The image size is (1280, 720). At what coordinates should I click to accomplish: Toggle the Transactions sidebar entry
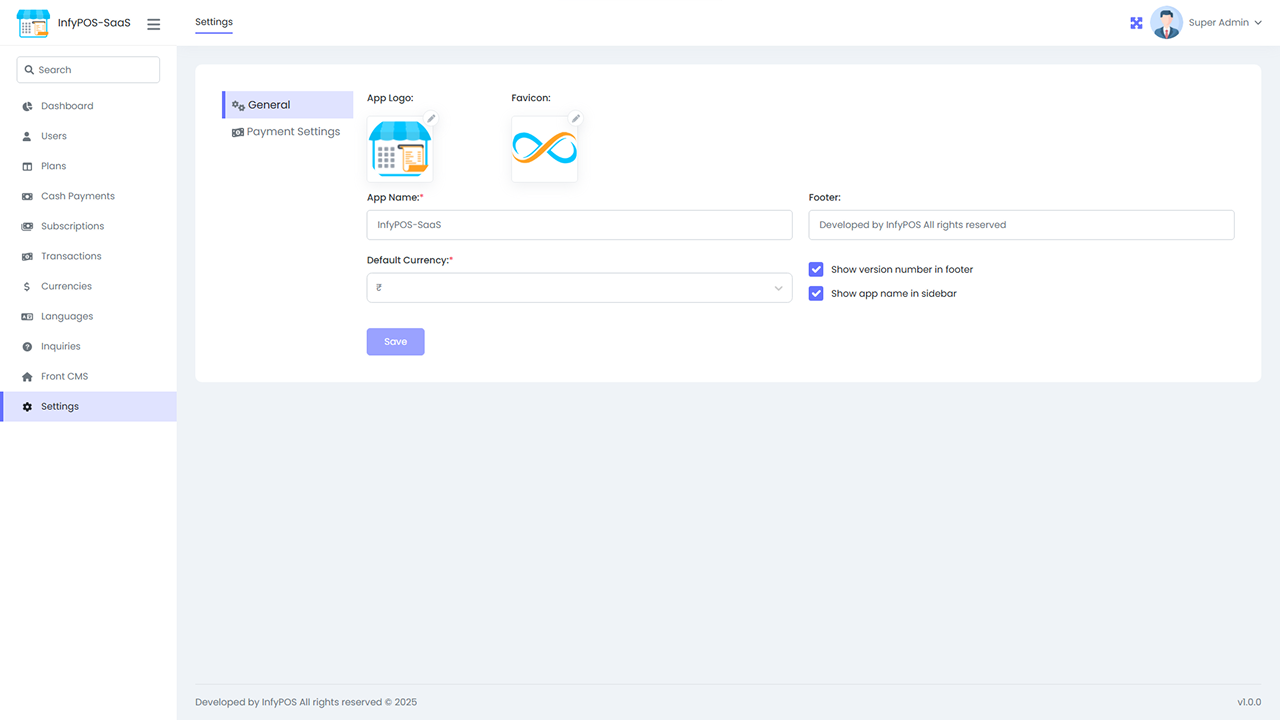pyautogui.click(x=71, y=256)
